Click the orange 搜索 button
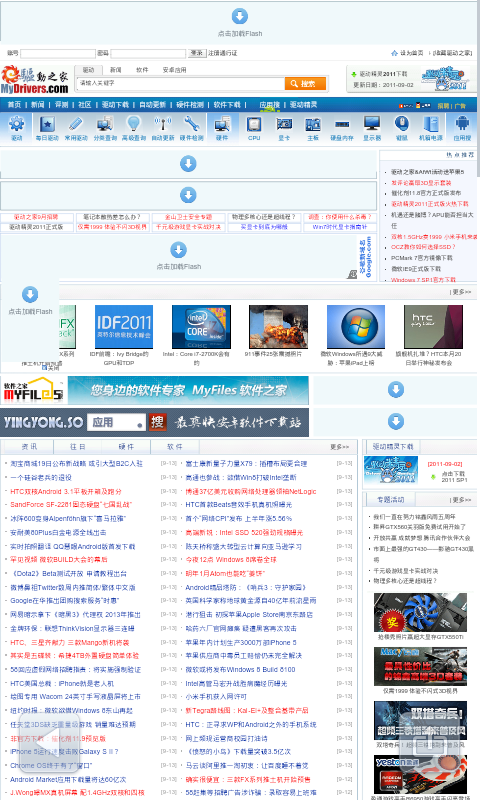Viewport: 480px width, 800px height. pos(305,84)
